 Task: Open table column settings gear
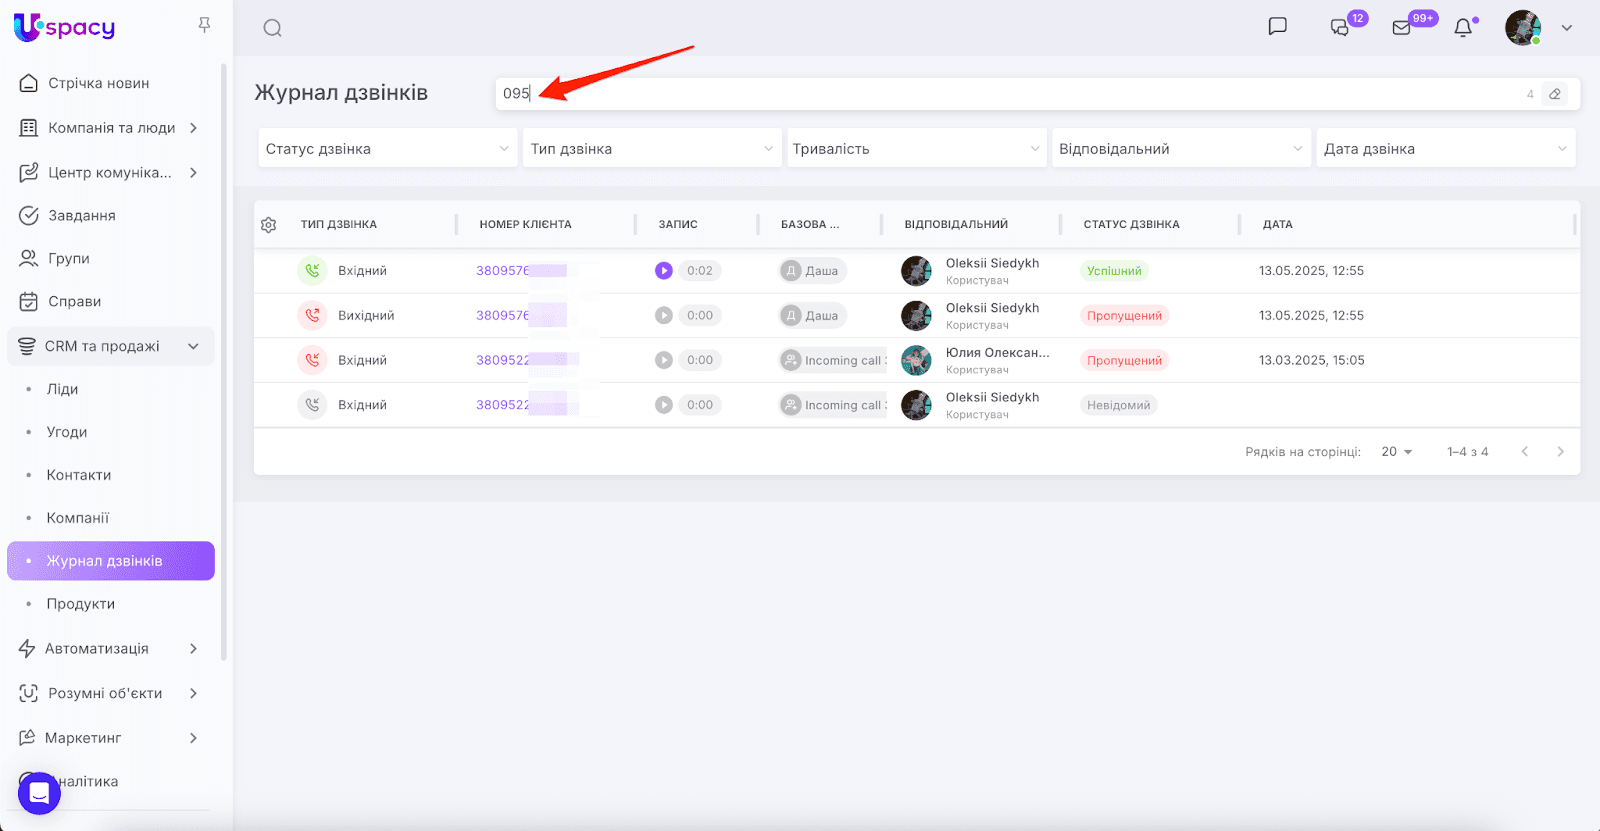click(268, 225)
